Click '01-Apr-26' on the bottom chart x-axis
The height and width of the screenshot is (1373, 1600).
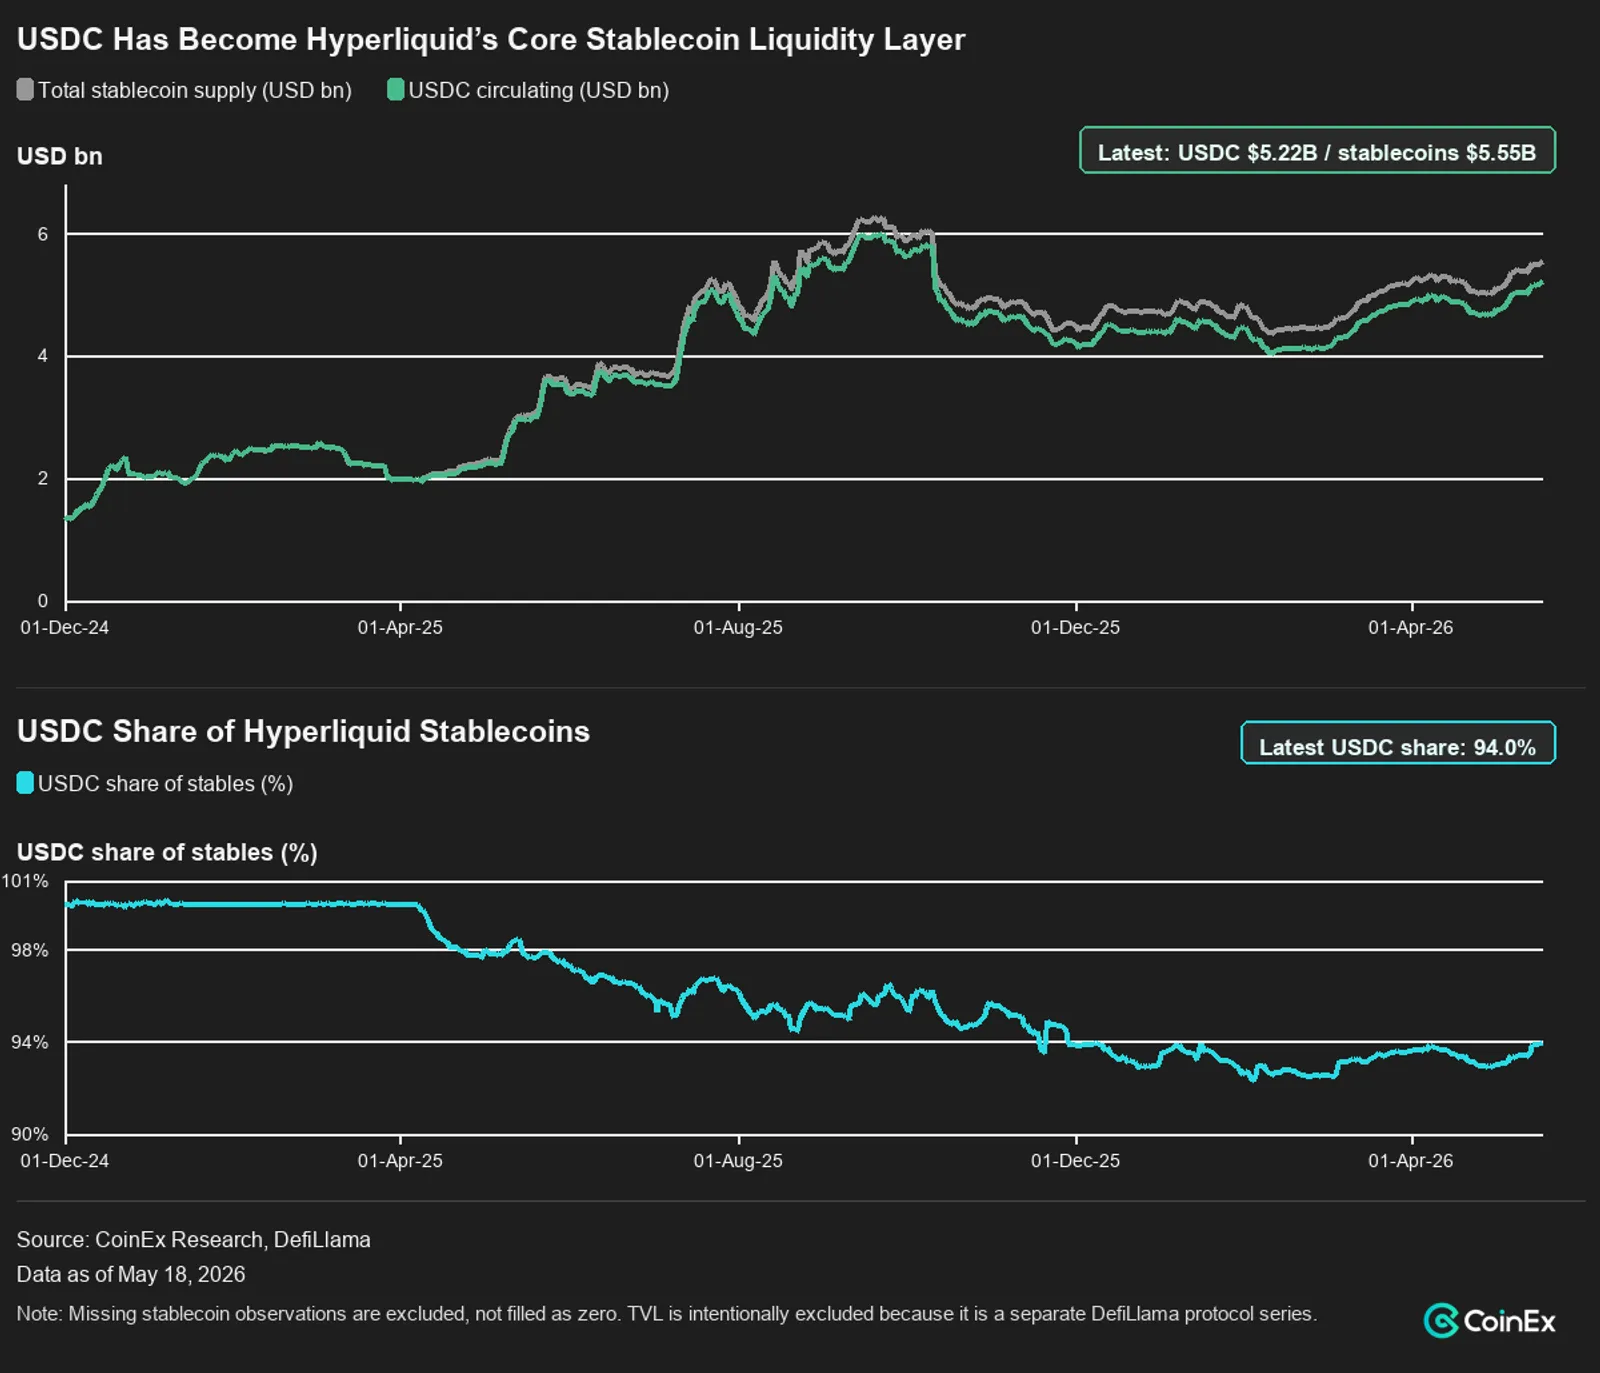tap(1411, 1160)
